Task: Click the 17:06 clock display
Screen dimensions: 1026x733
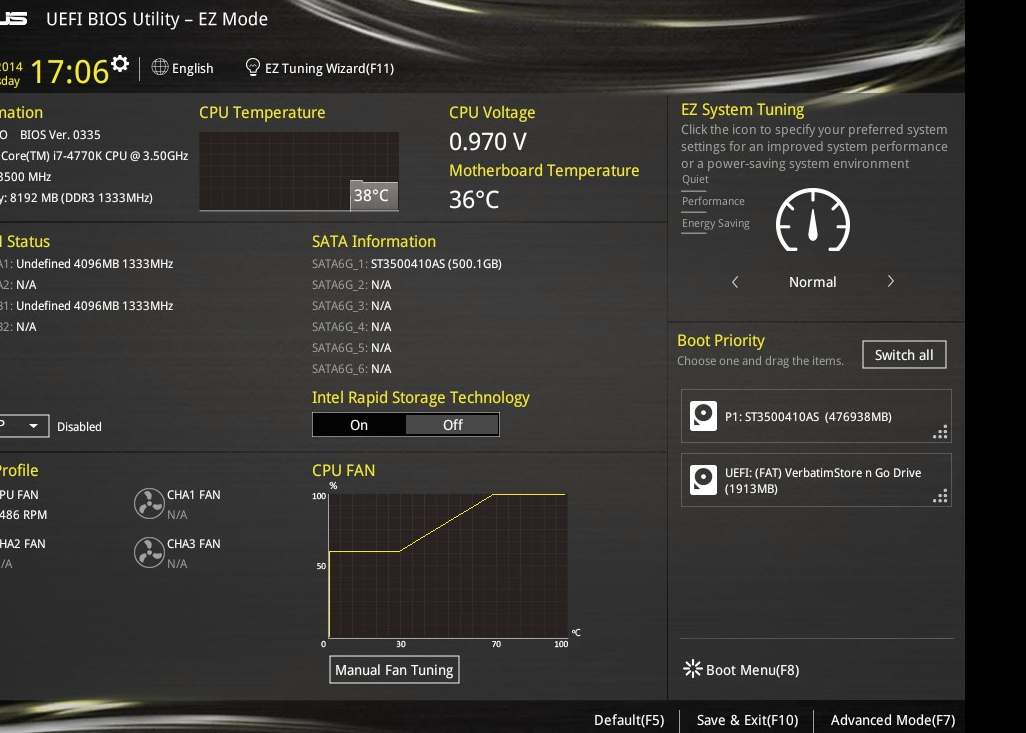Action: (69, 71)
